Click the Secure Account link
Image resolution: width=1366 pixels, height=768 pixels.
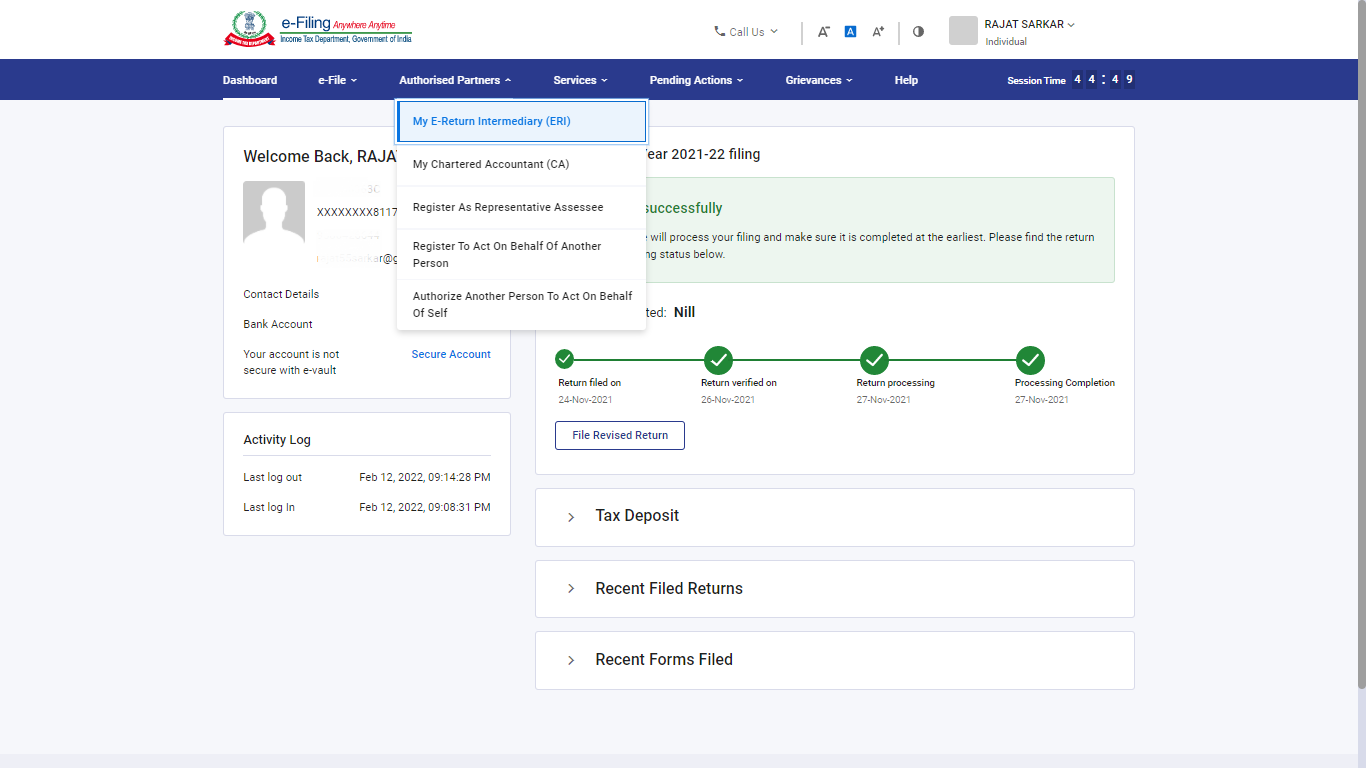(x=450, y=354)
